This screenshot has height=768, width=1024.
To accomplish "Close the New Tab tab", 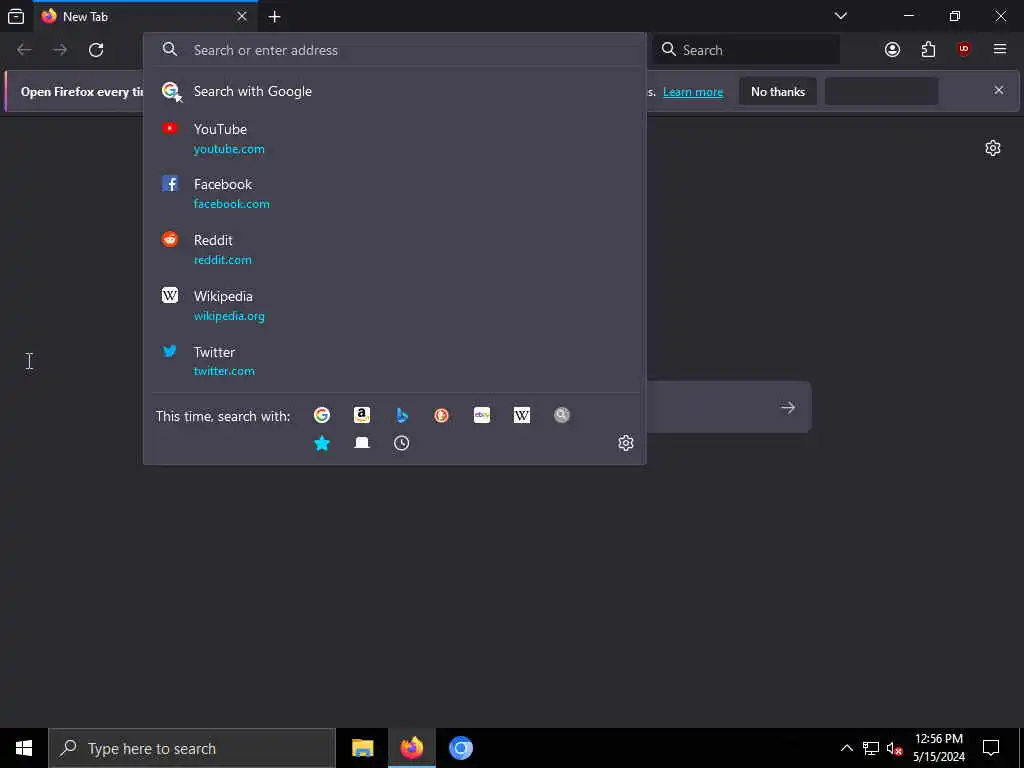I will click(242, 16).
